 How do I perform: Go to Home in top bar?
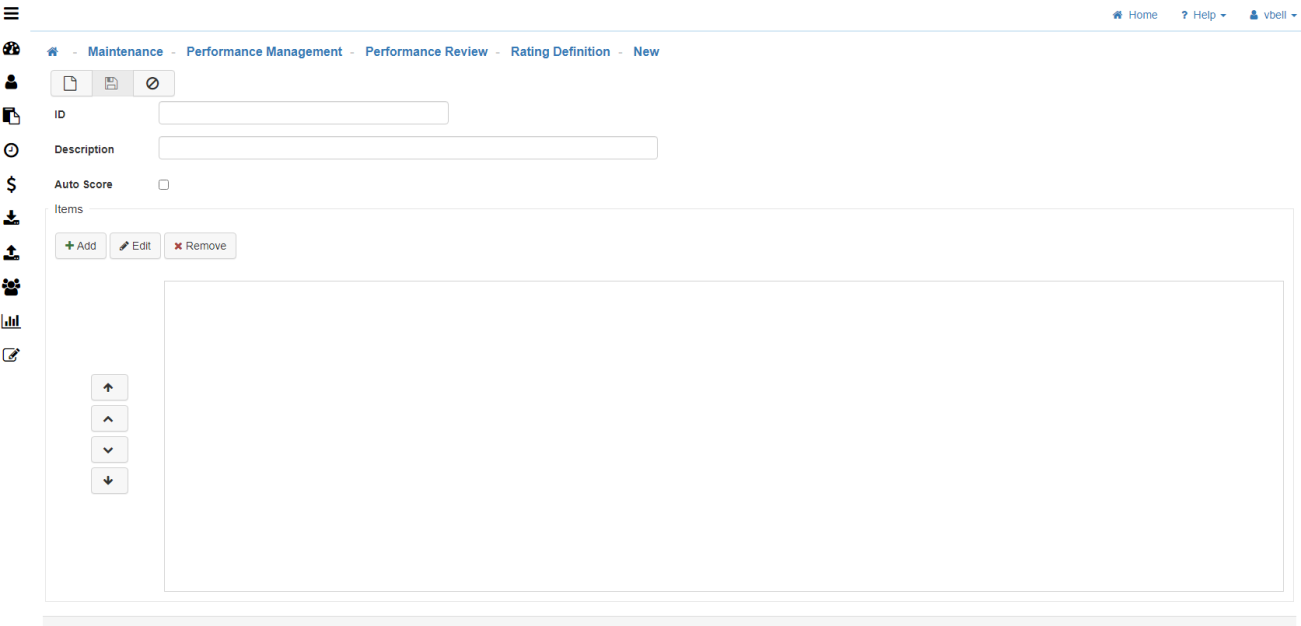[1135, 15]
